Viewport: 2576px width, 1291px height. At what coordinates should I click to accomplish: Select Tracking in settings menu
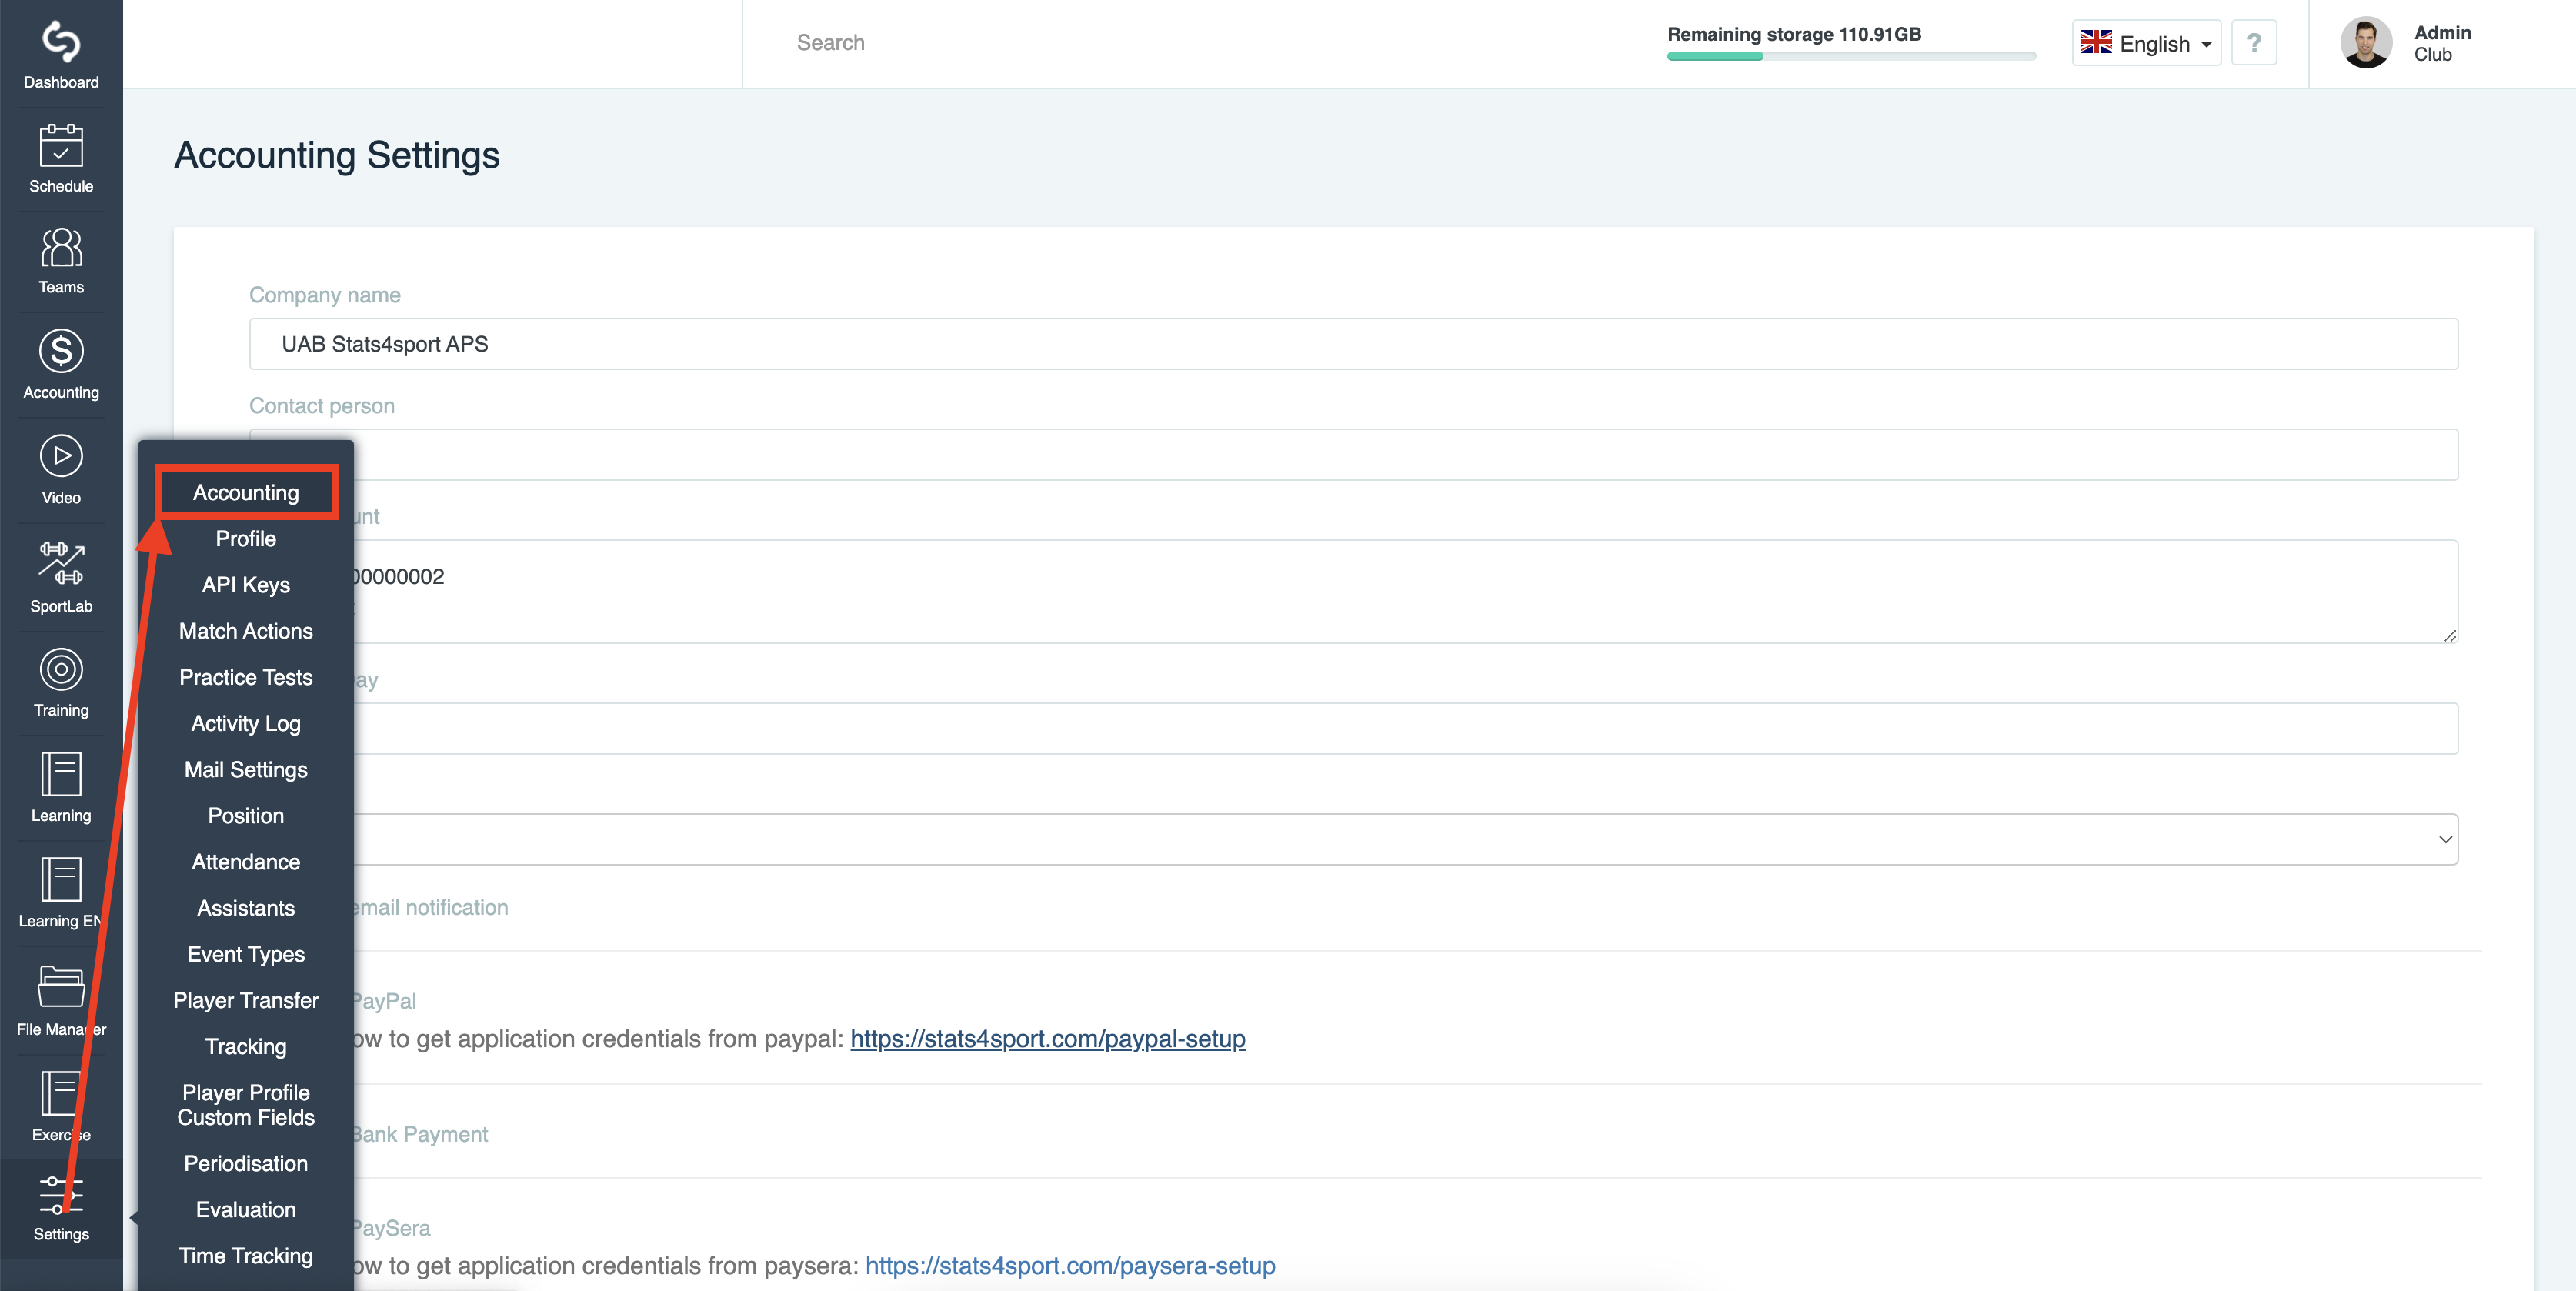tap(246, 1046)
